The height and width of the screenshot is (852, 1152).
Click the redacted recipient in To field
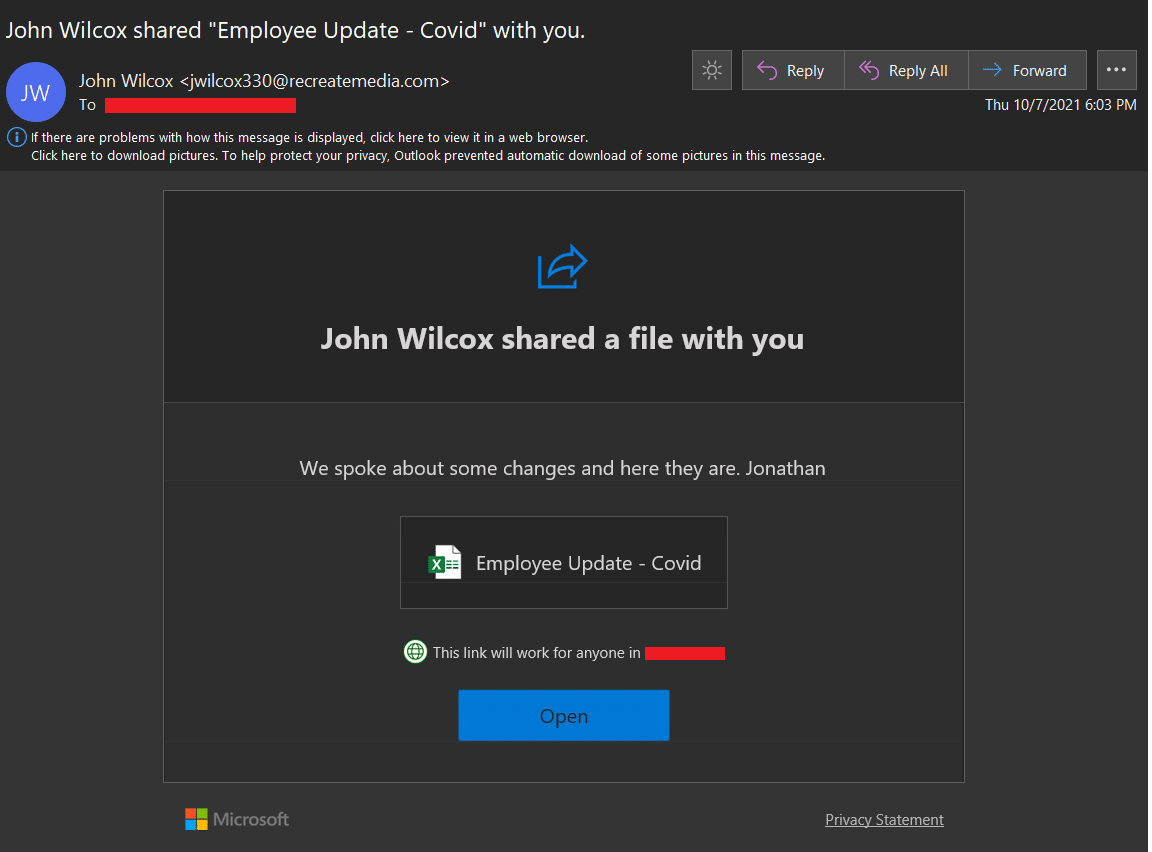pos(201,105)
